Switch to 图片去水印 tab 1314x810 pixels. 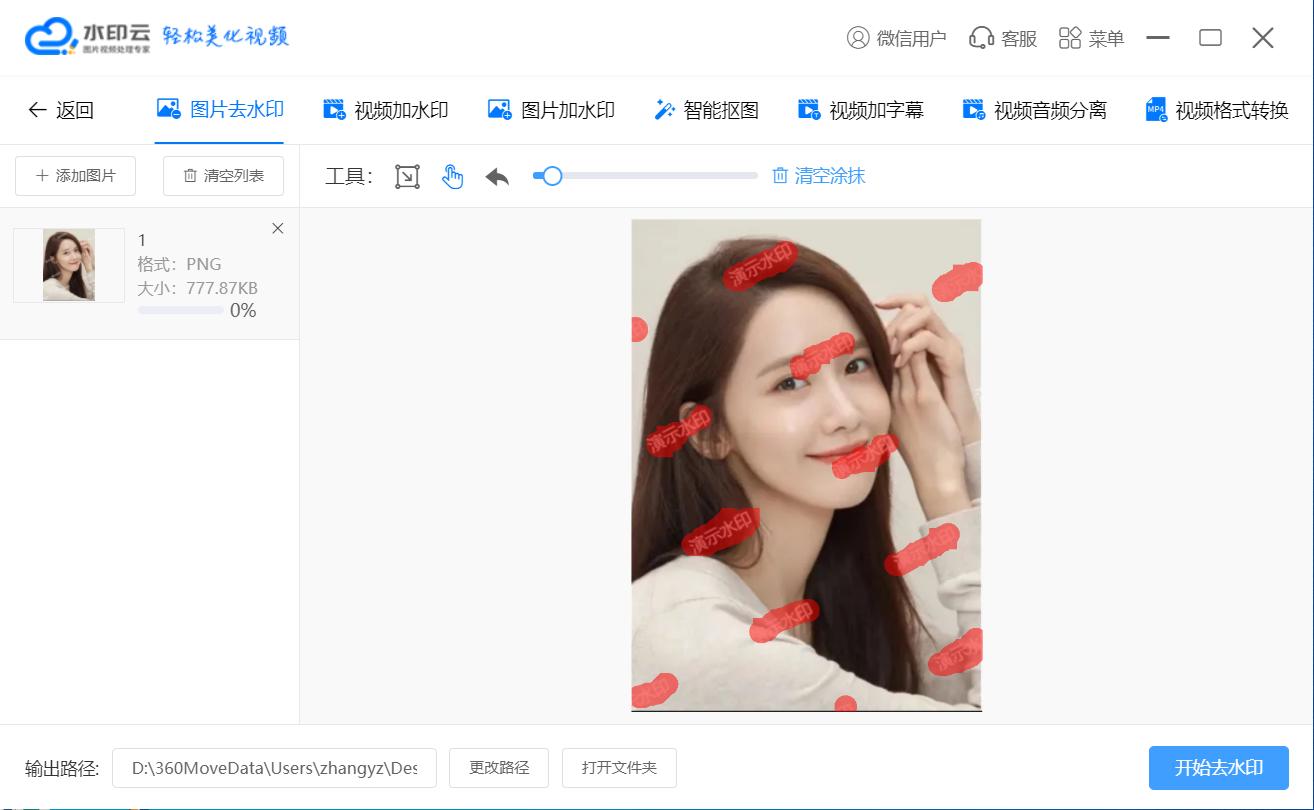tap(220, 110)
